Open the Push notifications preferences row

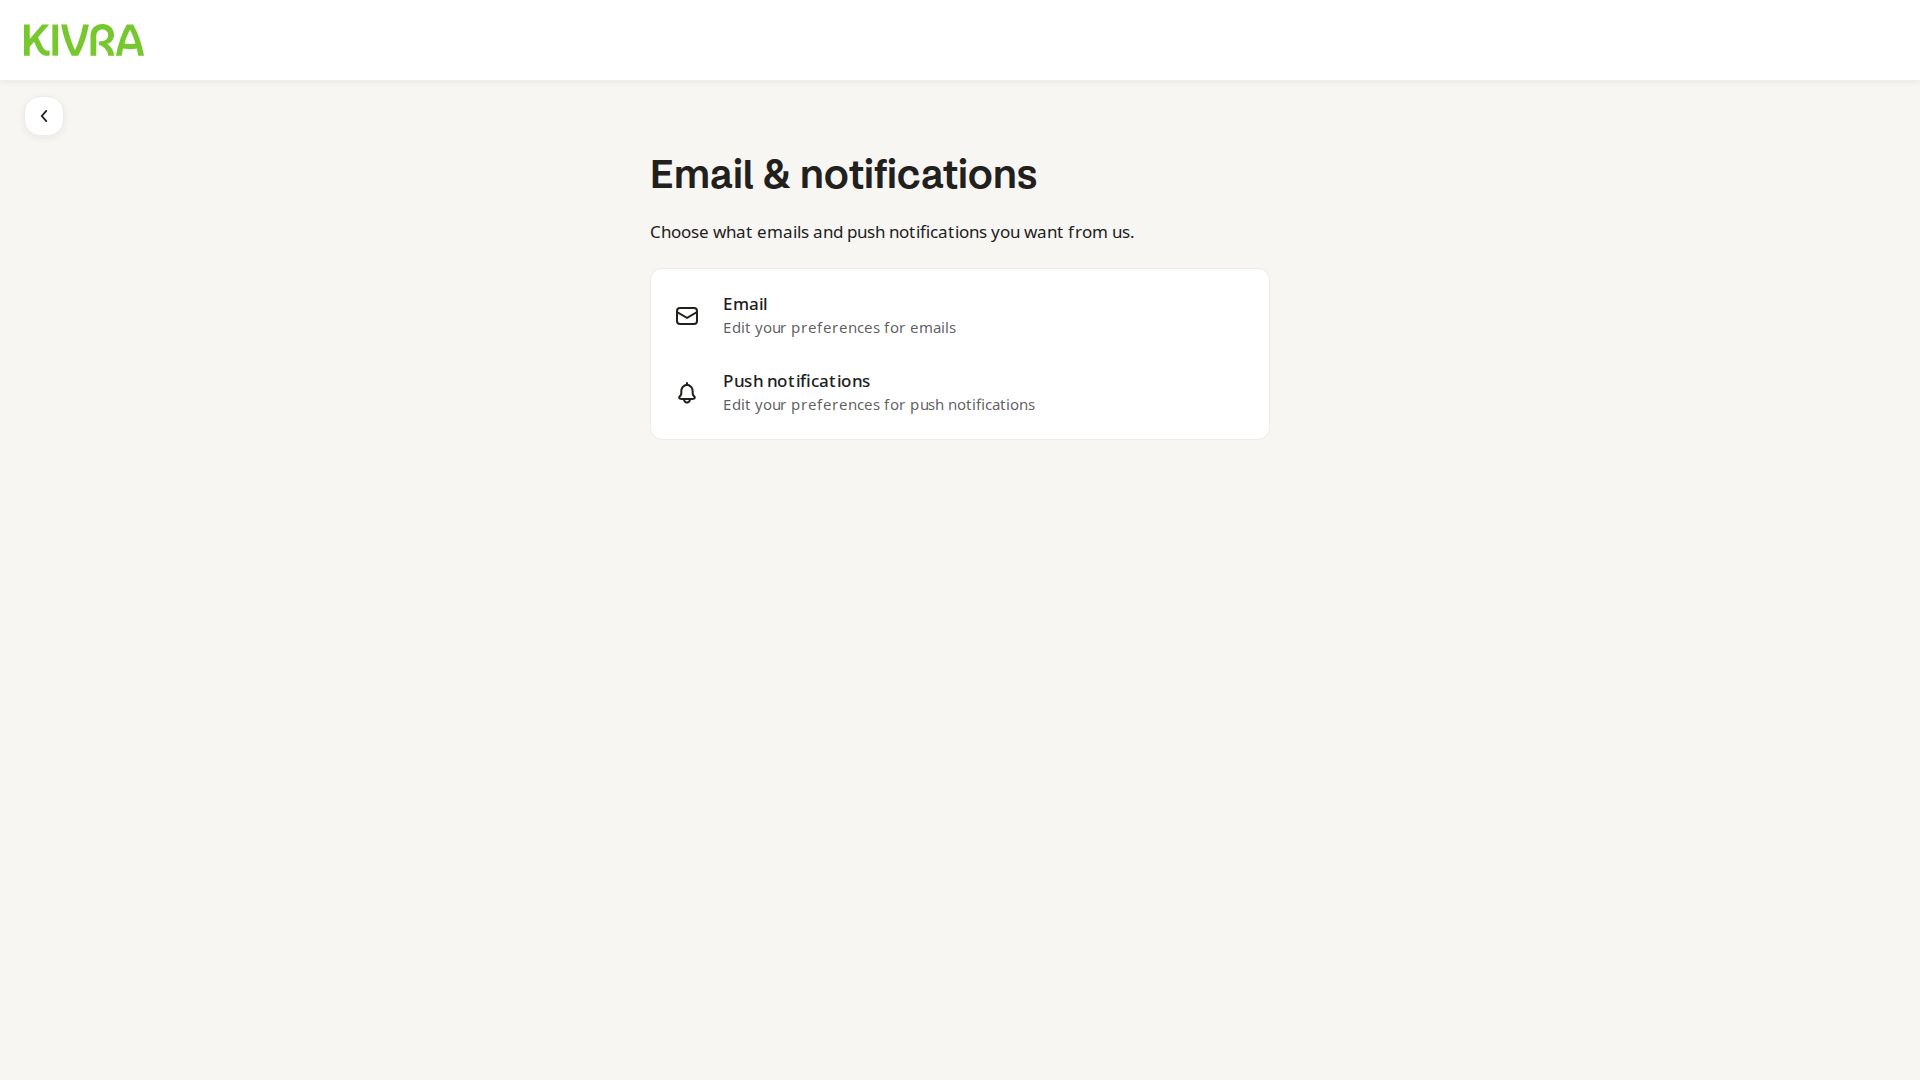pyautogui.click(x=960, y=393)
